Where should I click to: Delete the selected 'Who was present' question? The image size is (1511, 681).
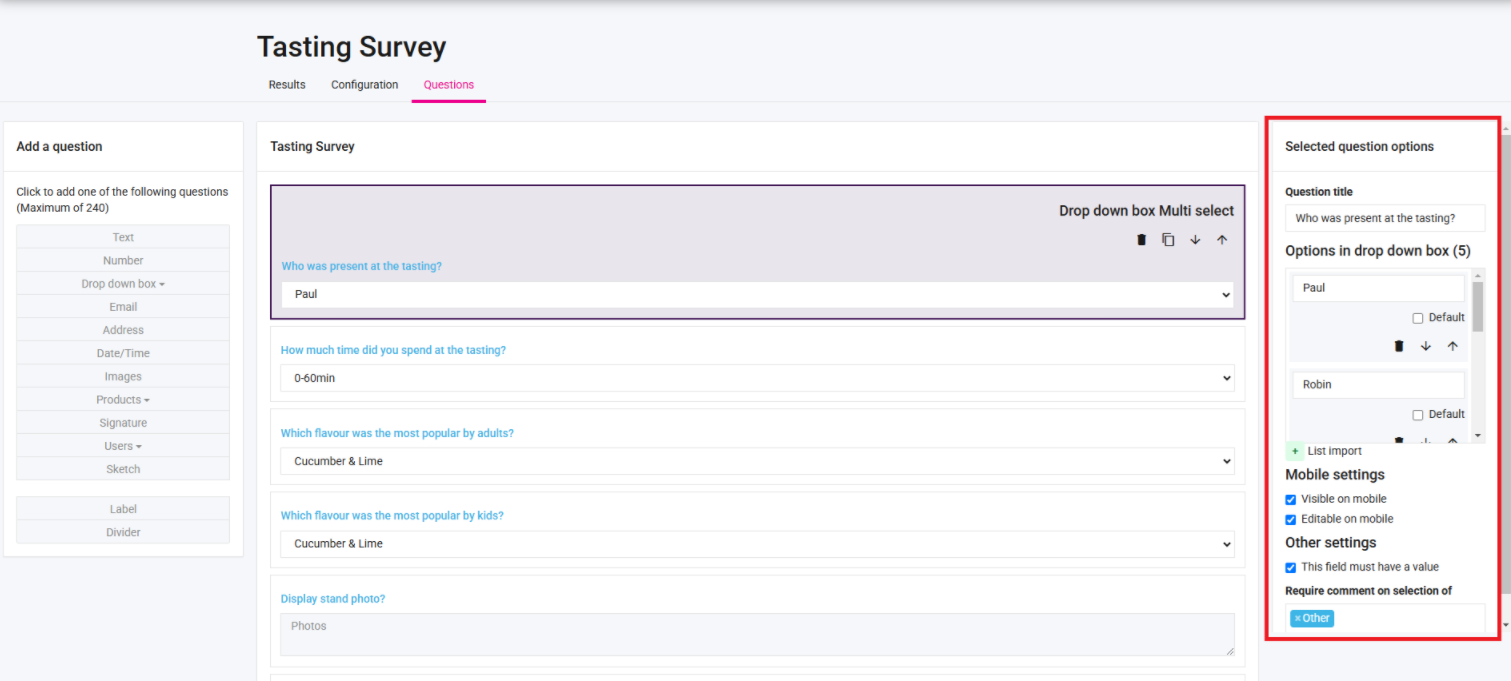(x=1141, y=240)
